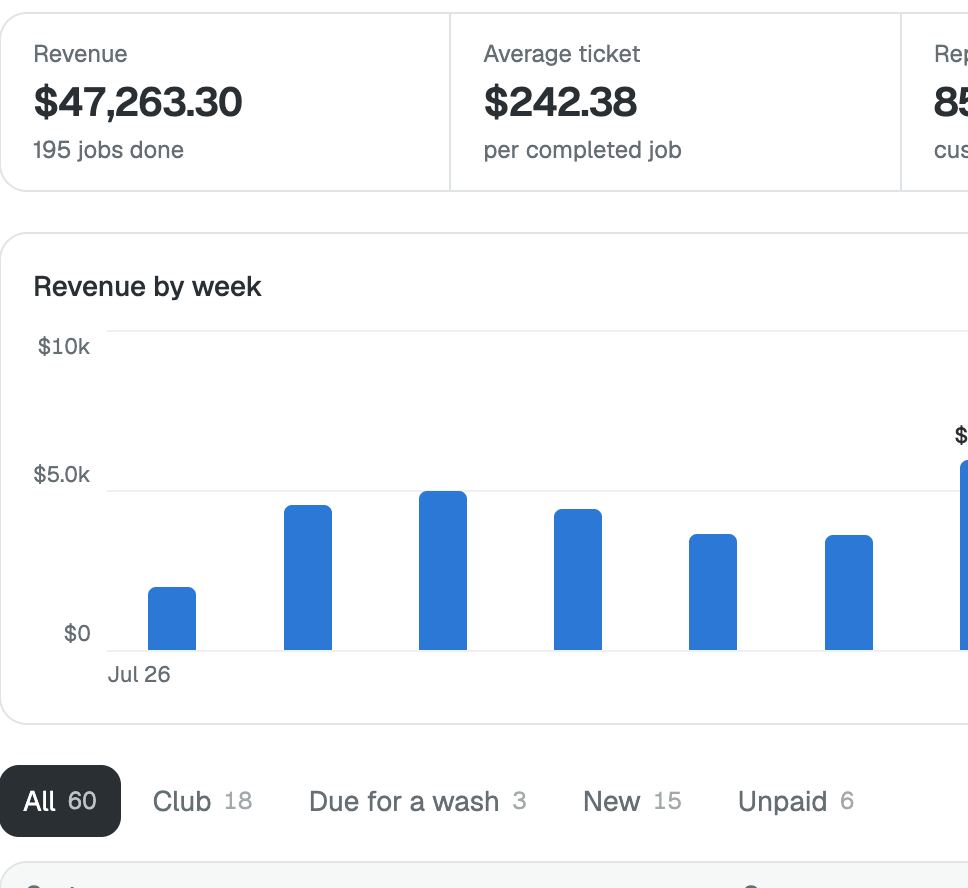This screenshot has height=888, width=968.
Task: Click the Jul 26 week bar
Action: pos(172,618)
